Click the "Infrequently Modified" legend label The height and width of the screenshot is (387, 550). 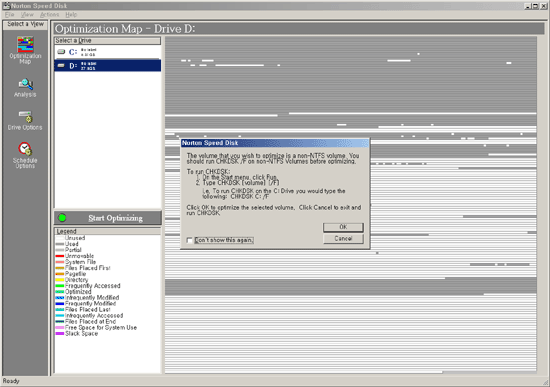pyautogui.click(x=92, y=298)
